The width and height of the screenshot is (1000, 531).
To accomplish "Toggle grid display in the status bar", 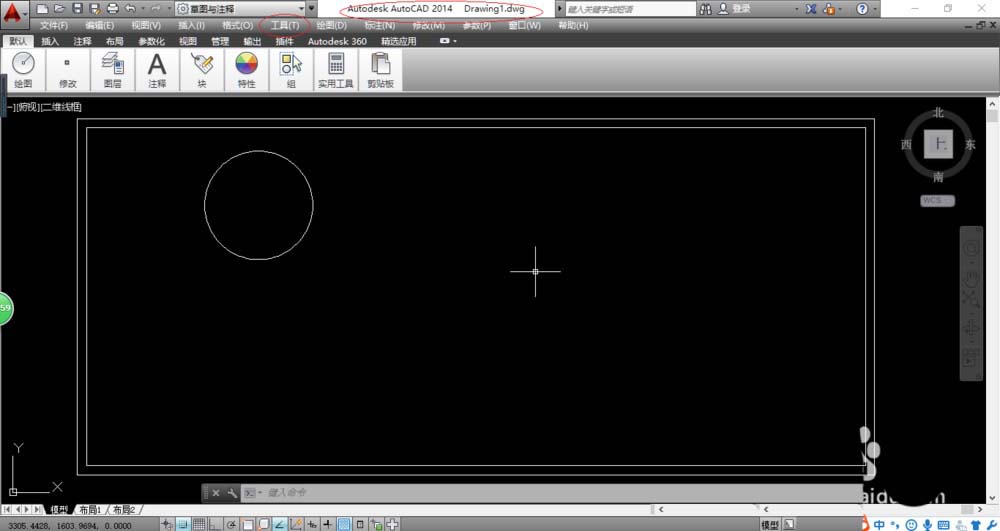I will (x=198, y=524).
